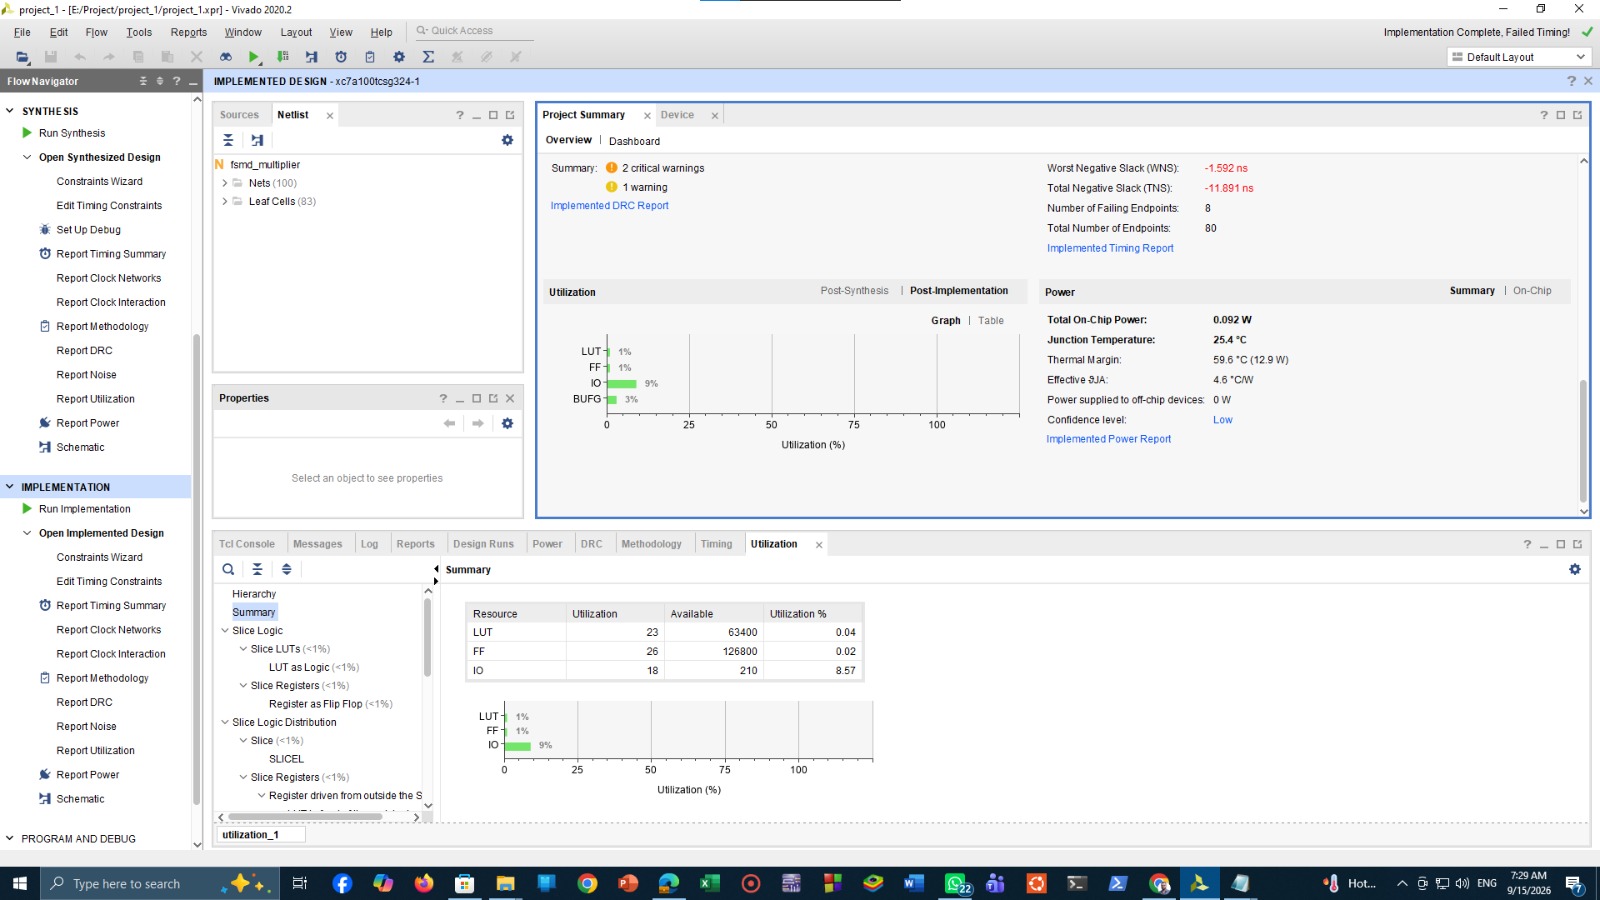The image size is (1600, 900).
Task: Collapse the IMPLEMENTATION section
Action: click(10, 487)
